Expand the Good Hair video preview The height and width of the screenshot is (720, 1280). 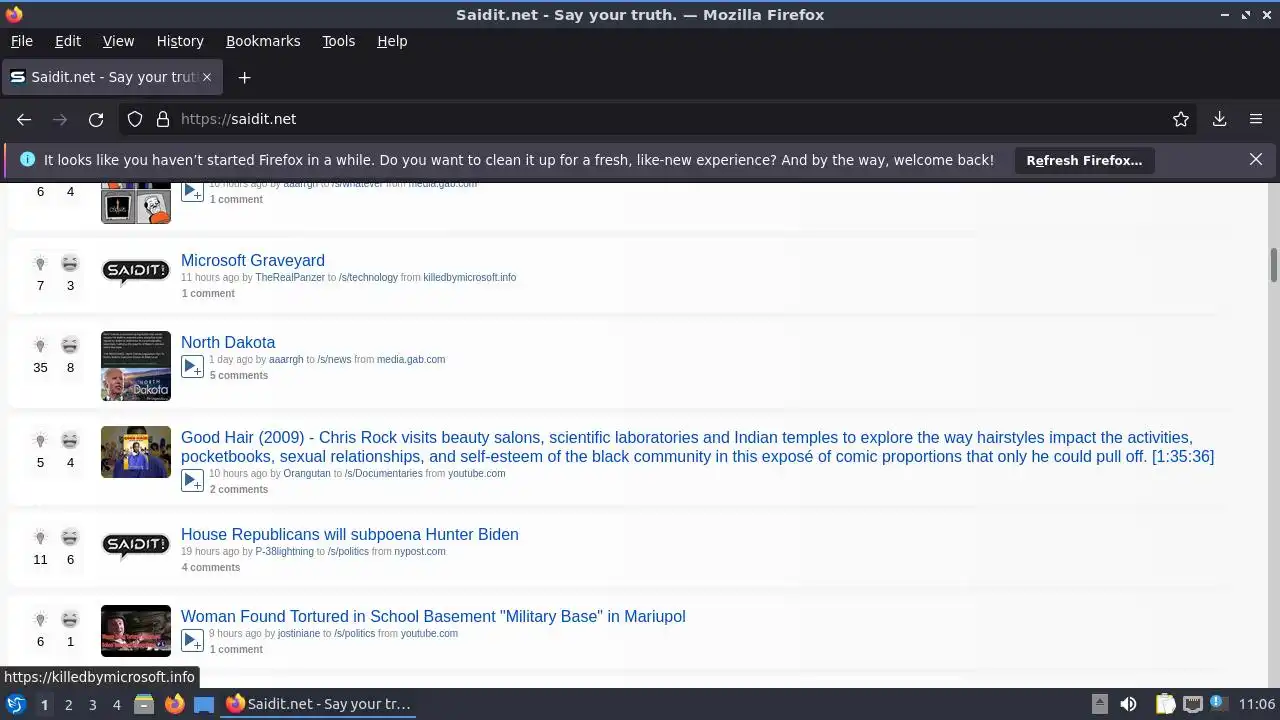(193, 480)
